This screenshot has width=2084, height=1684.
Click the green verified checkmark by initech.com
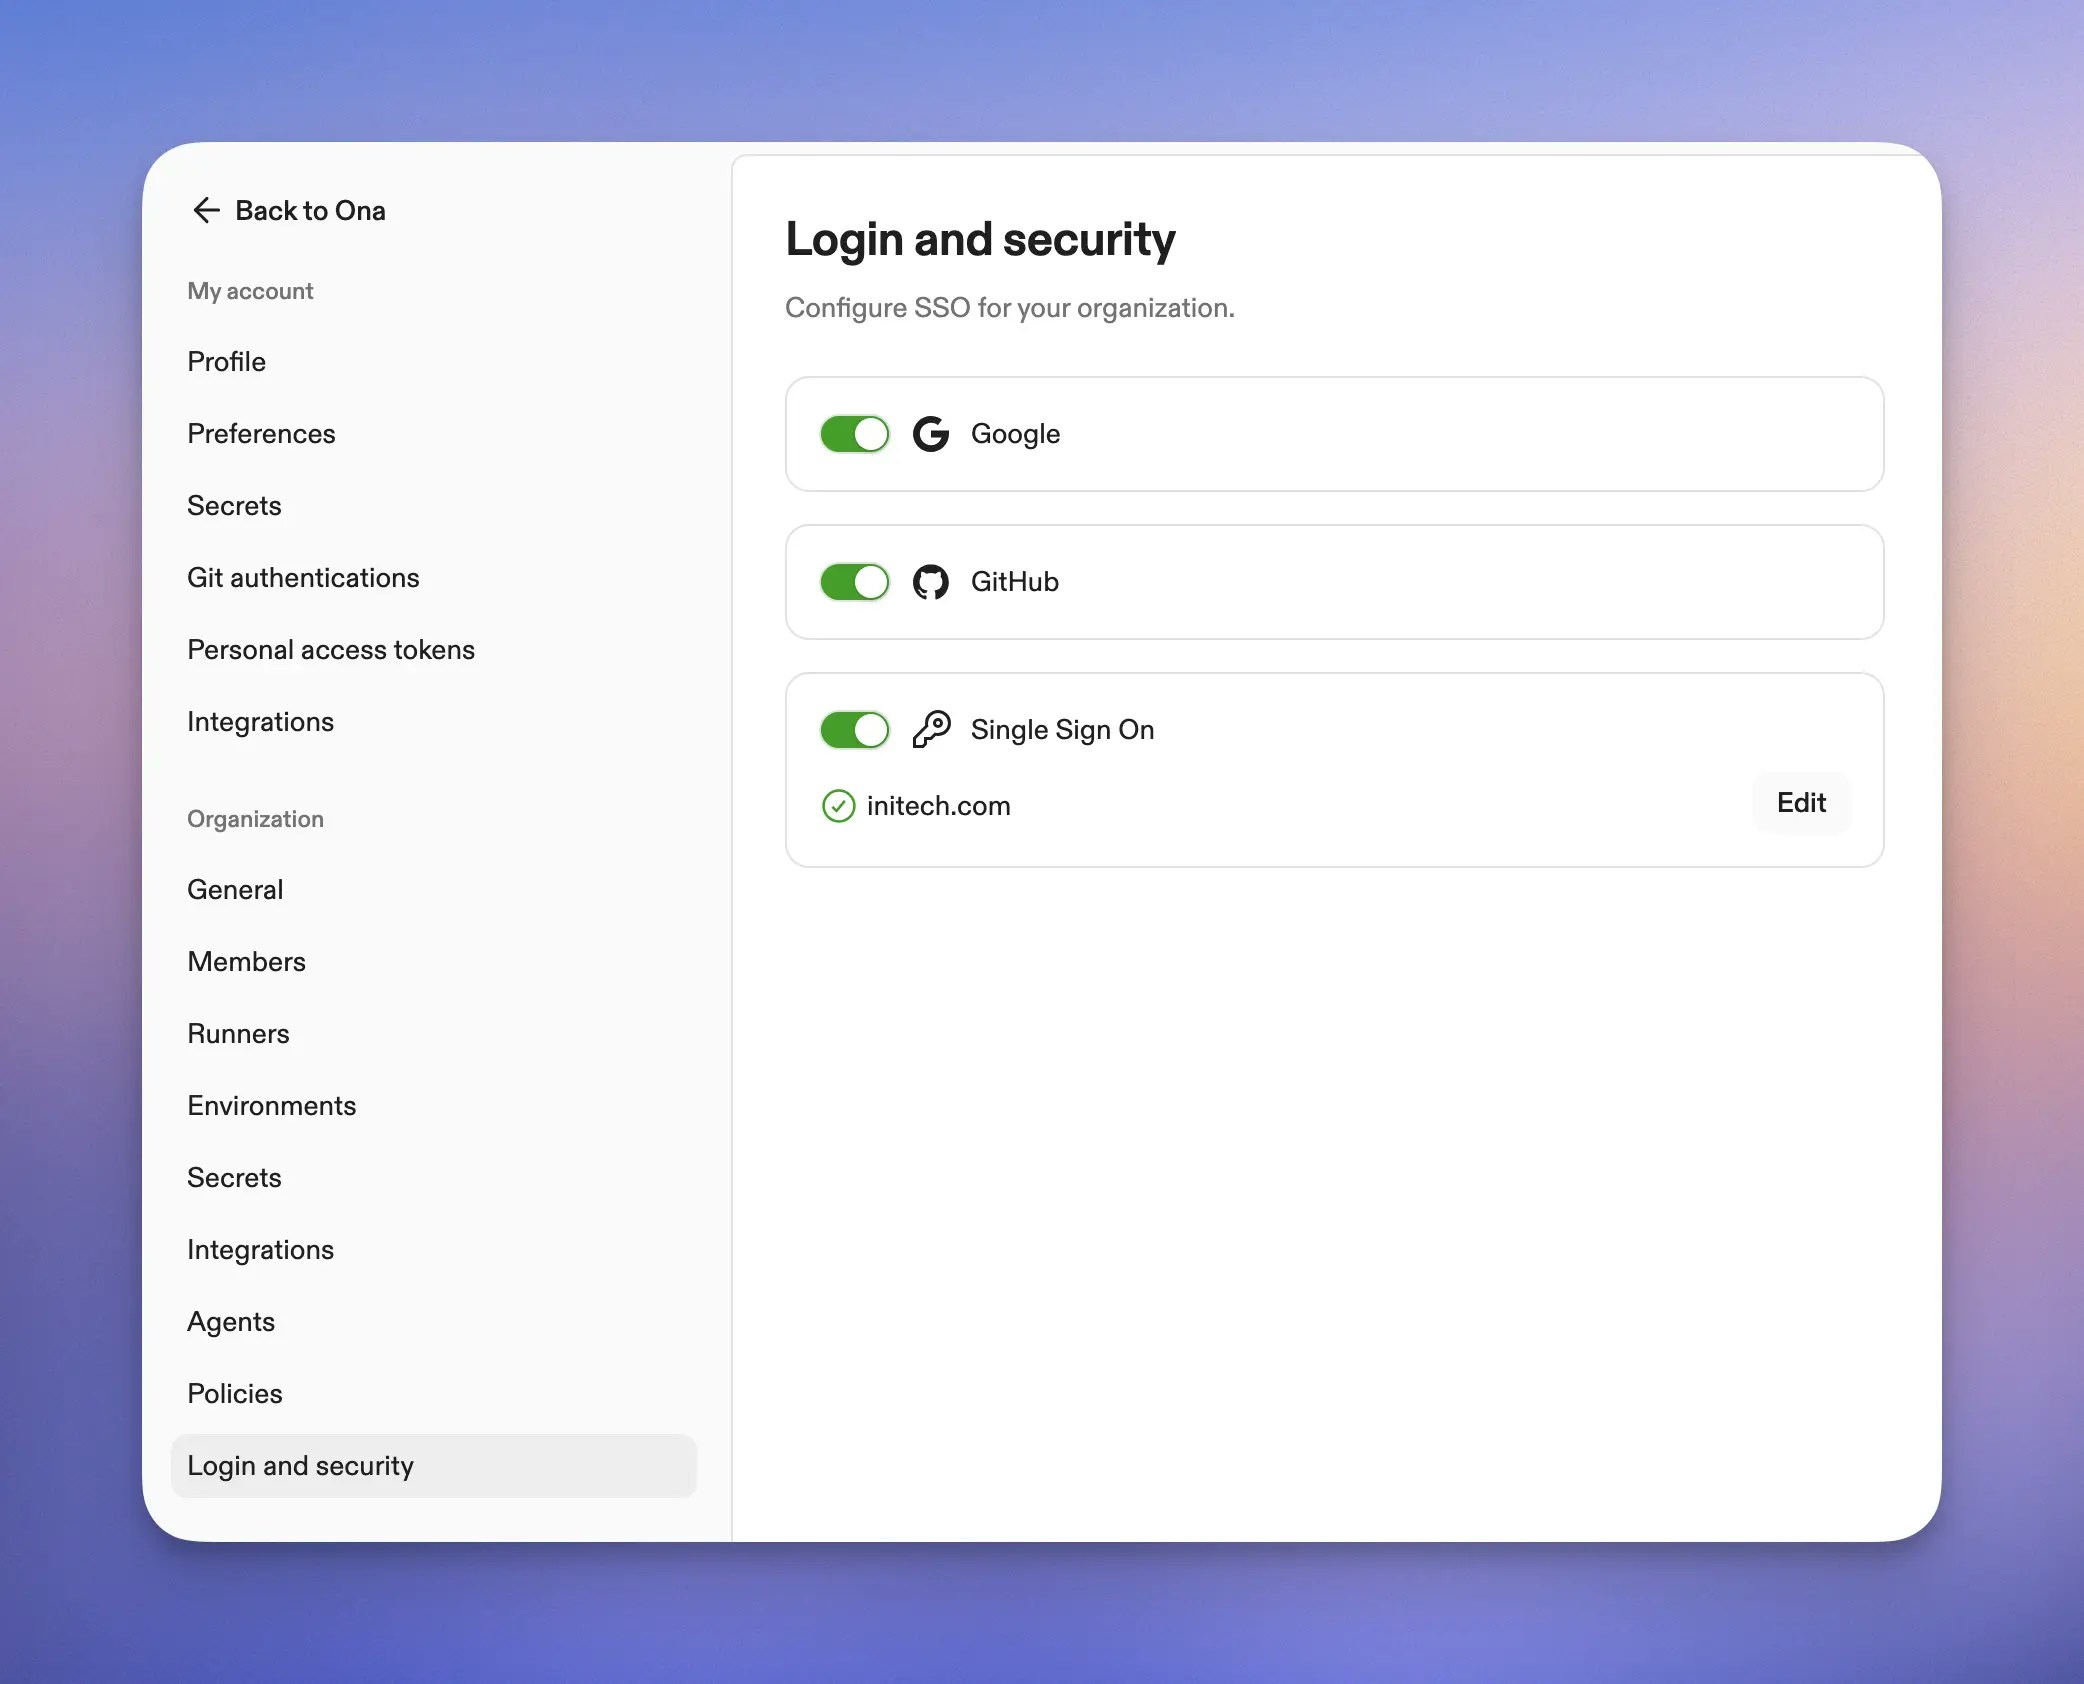pos(838,806)
